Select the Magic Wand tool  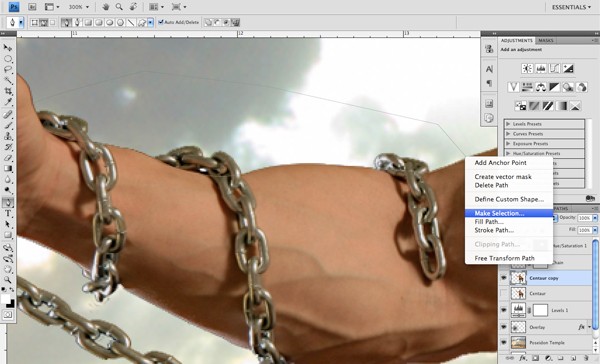8,80
